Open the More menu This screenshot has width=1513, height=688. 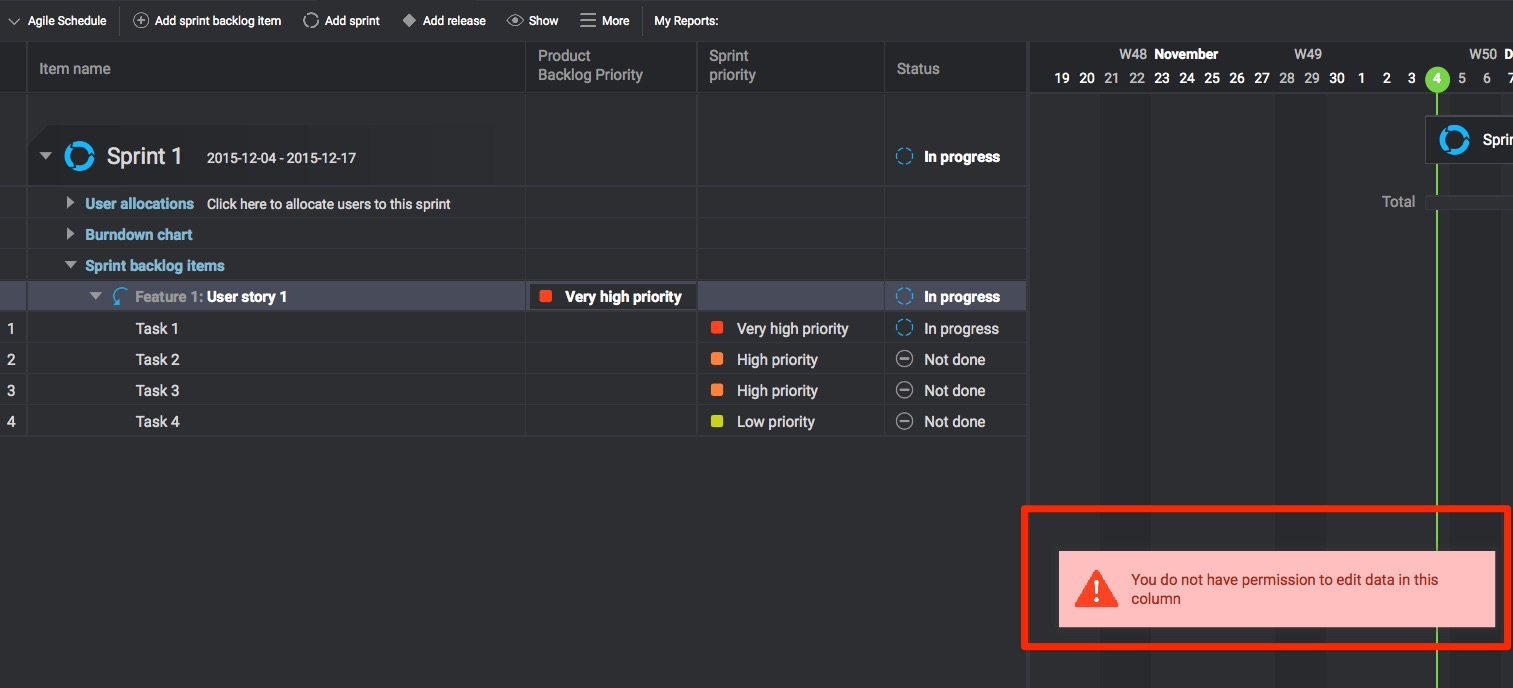(x=604, y=20)
